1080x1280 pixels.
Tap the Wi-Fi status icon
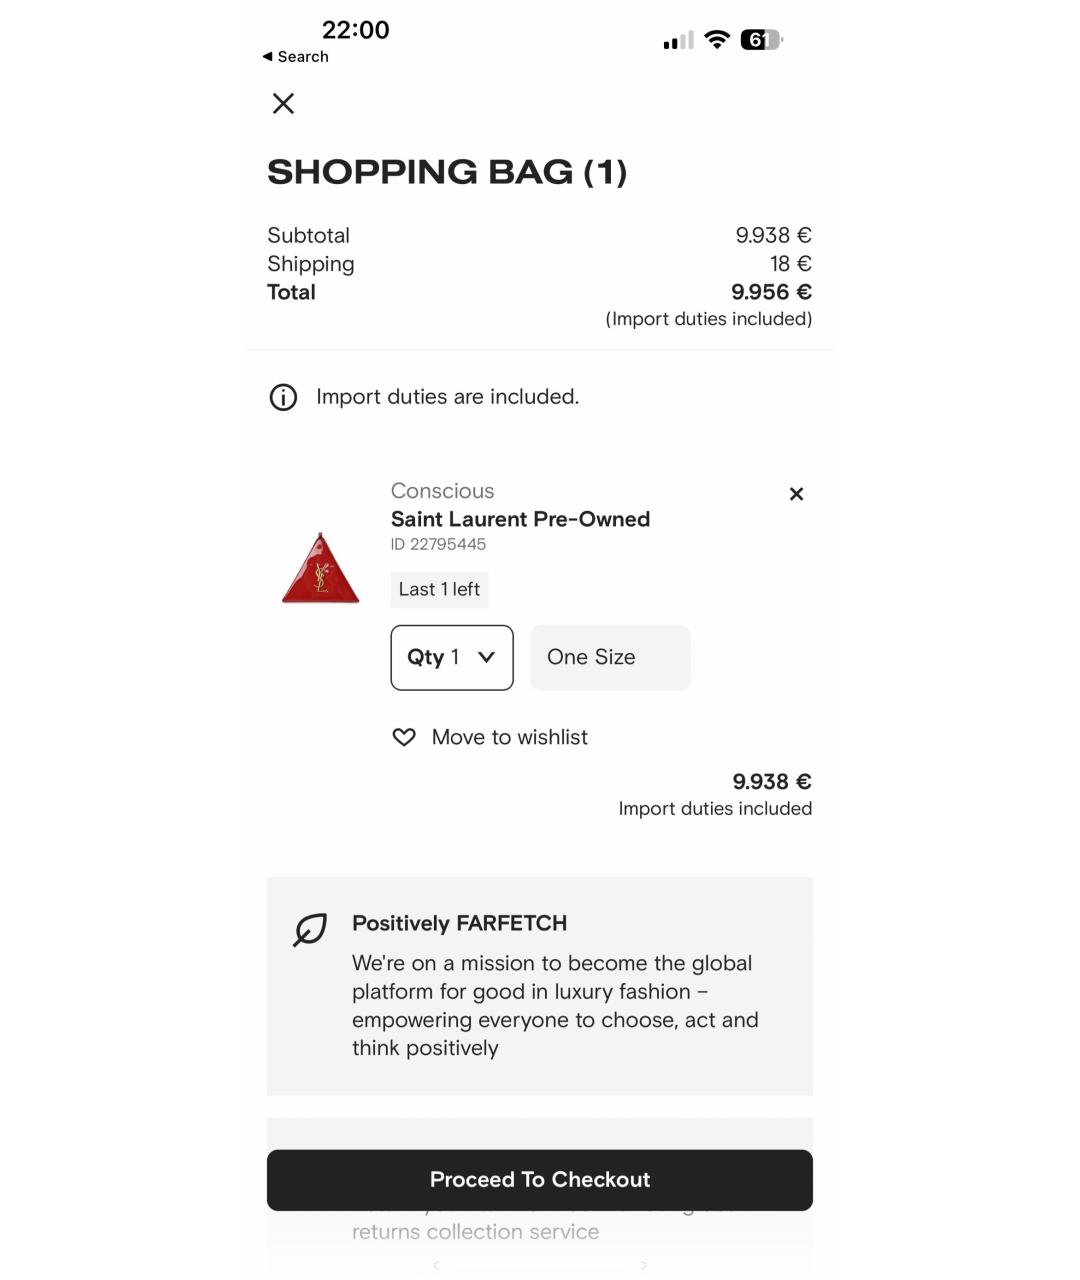click(x=716, y=40)
